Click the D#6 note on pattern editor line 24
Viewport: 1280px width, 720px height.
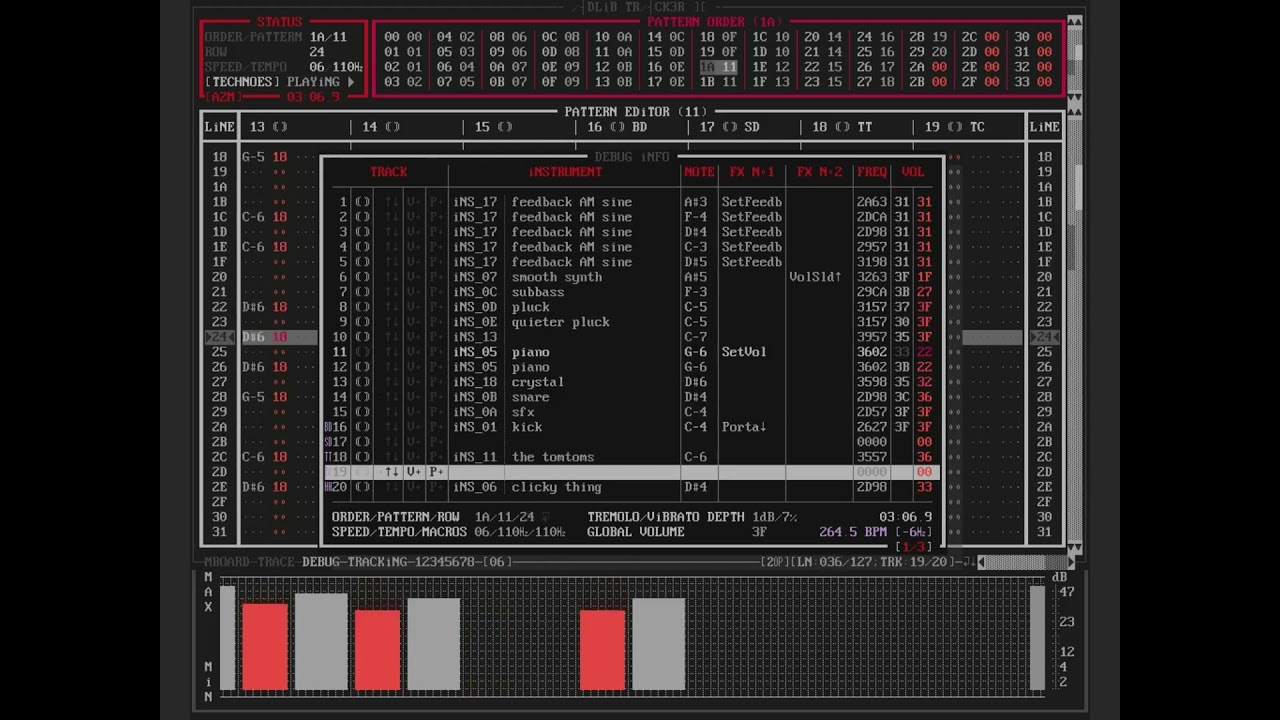point(253,337)
